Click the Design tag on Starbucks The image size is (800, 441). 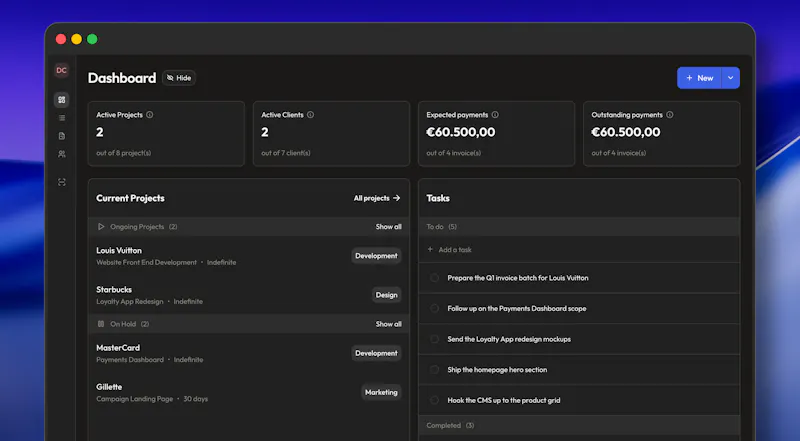click(387, 295)
